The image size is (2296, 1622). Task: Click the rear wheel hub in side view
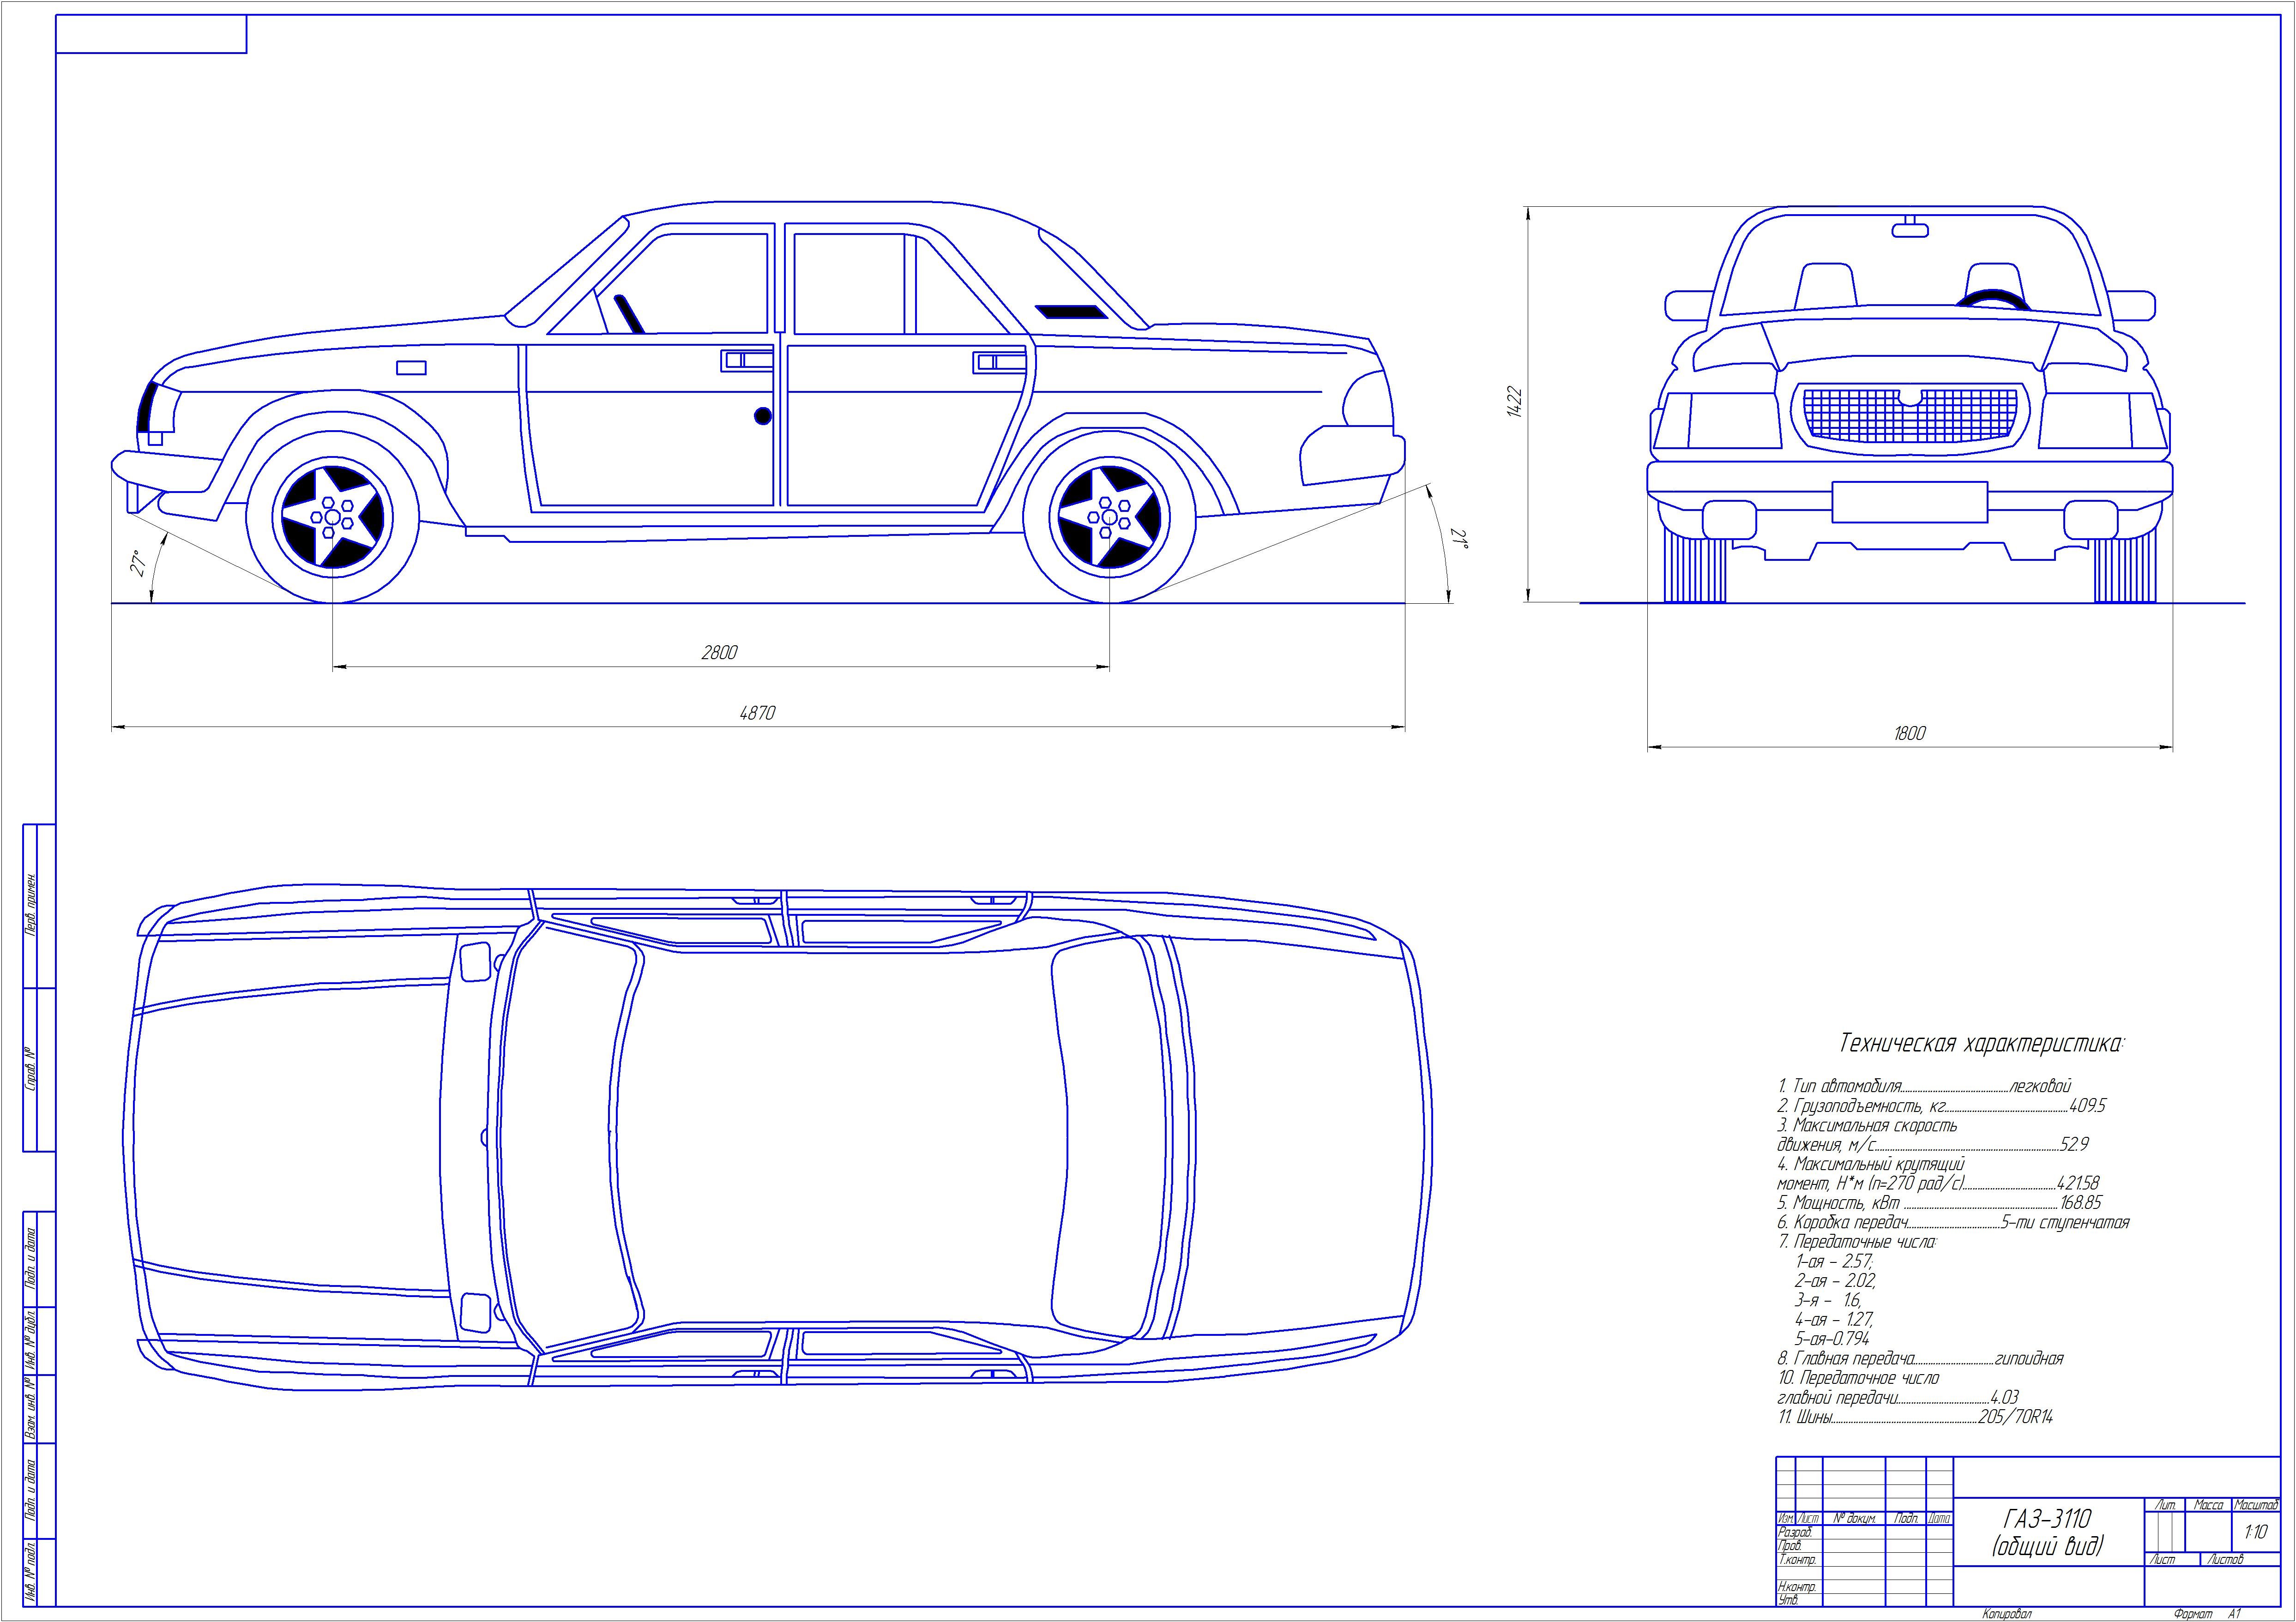[x=1109, y=518]
